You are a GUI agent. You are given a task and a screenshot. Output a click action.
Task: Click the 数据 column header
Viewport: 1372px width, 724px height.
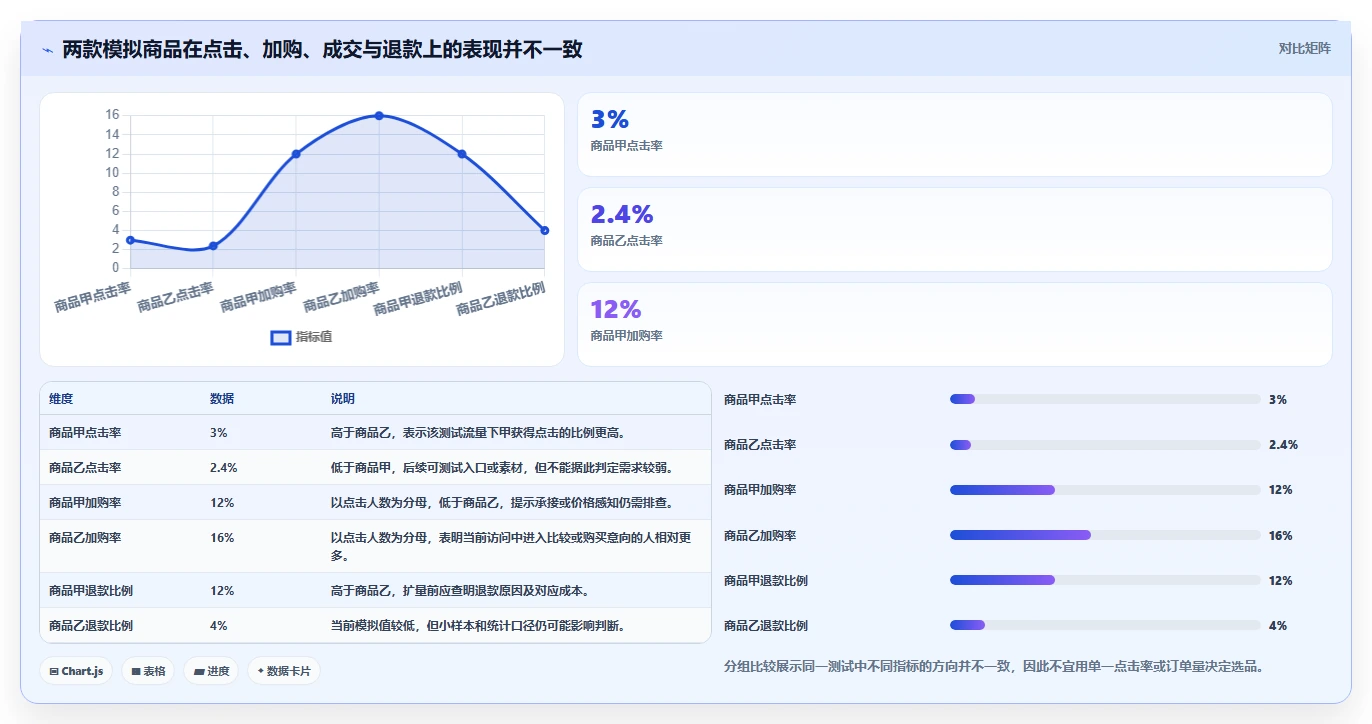click(x=222, y=398)
